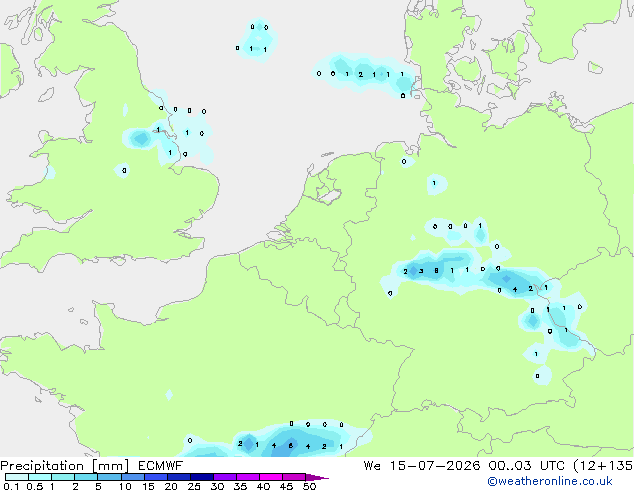Click the 20–25 mm legend color swatch
The height and width of the screenshot is (490, 634).
coord(178,477)
